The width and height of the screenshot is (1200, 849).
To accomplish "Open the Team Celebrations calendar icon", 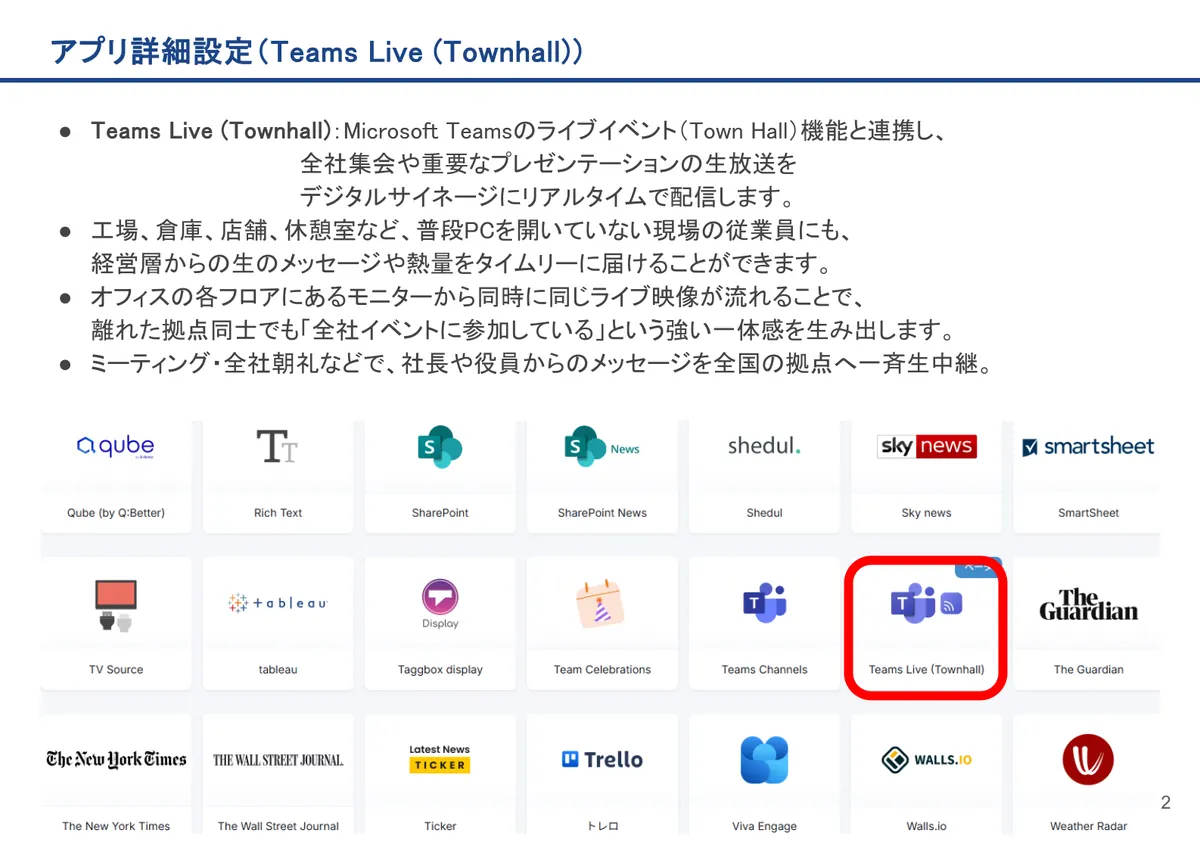I will [x=601, y=603].
